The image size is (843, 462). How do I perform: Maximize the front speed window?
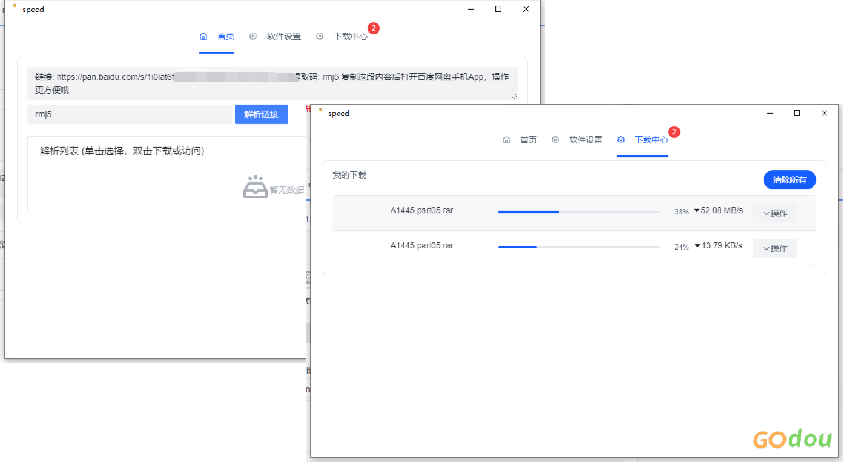(797, 113)
